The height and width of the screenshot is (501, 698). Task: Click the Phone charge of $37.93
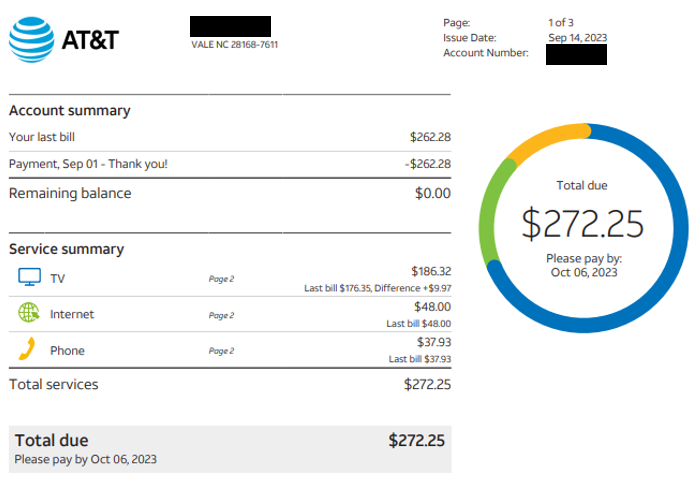click(434, 342)
